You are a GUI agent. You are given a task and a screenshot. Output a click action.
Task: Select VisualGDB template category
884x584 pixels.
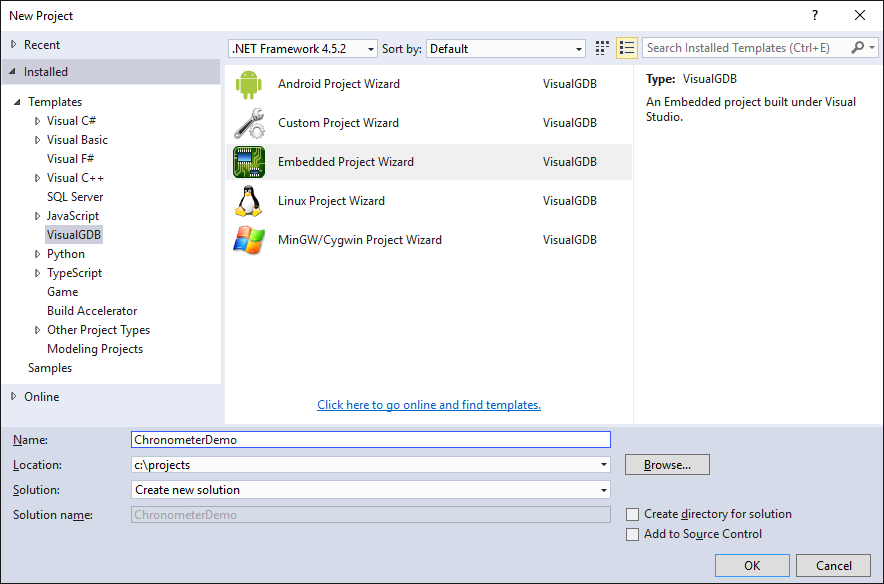(x=74, y=235)
